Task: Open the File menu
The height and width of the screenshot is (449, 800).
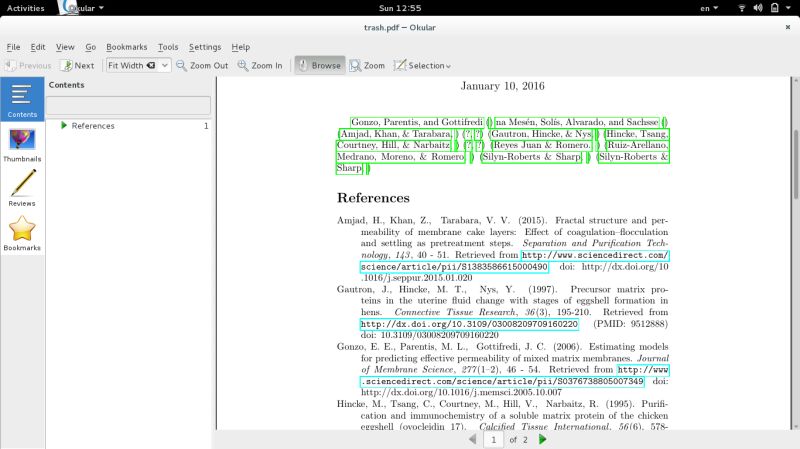Action: pyautogui.click(x=13, y=47)
